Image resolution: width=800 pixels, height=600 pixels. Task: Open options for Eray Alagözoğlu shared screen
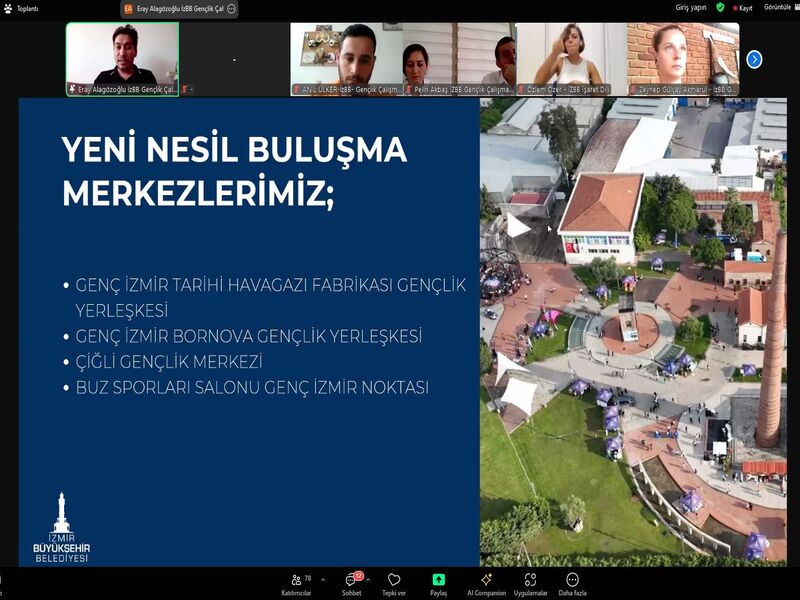[x=232, y=8]
